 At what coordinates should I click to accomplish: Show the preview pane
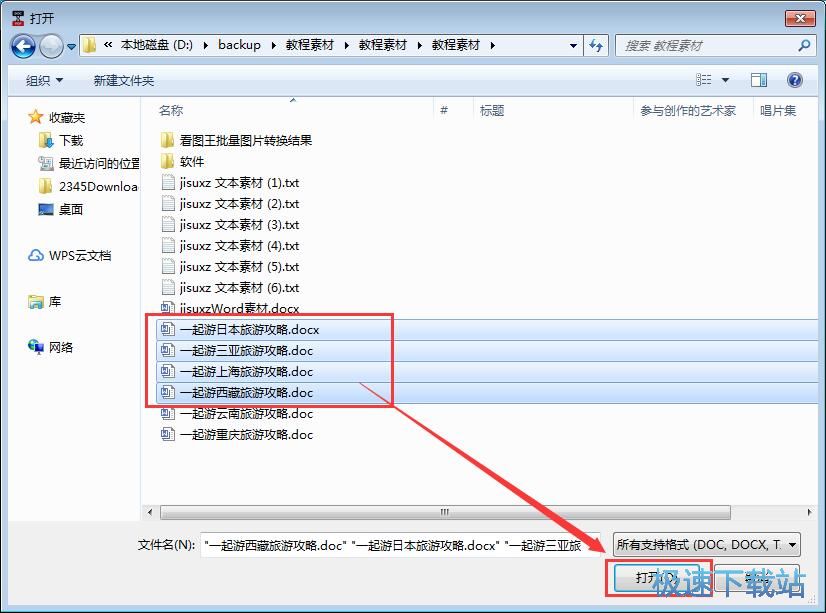pos(758,79)
